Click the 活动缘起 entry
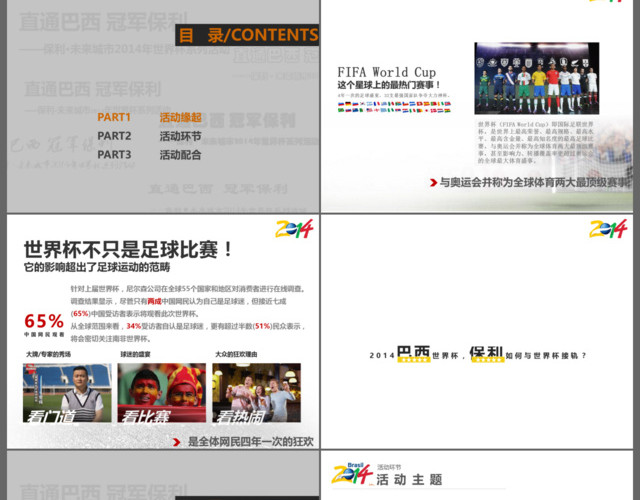The image size is (640, 500). pos(180,118)
